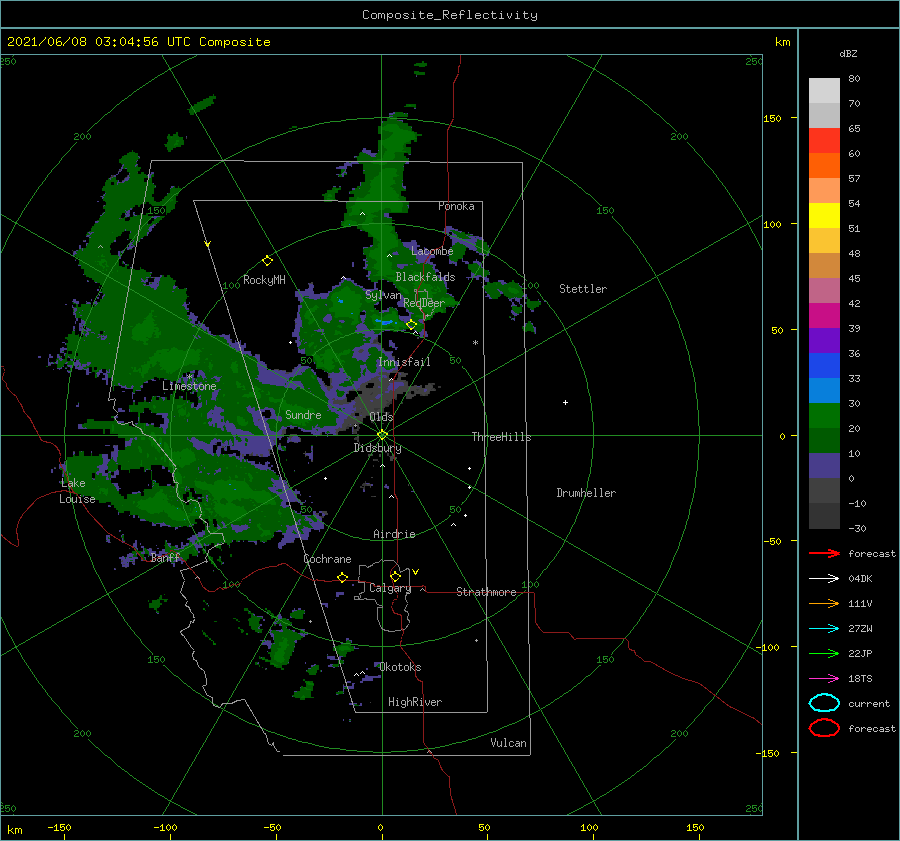Image resolution: width=900 pixels, height=841 pixels.
Task: Click the white 04DK arrow icon
Action: pyautogui.click(x=824, y=579)
